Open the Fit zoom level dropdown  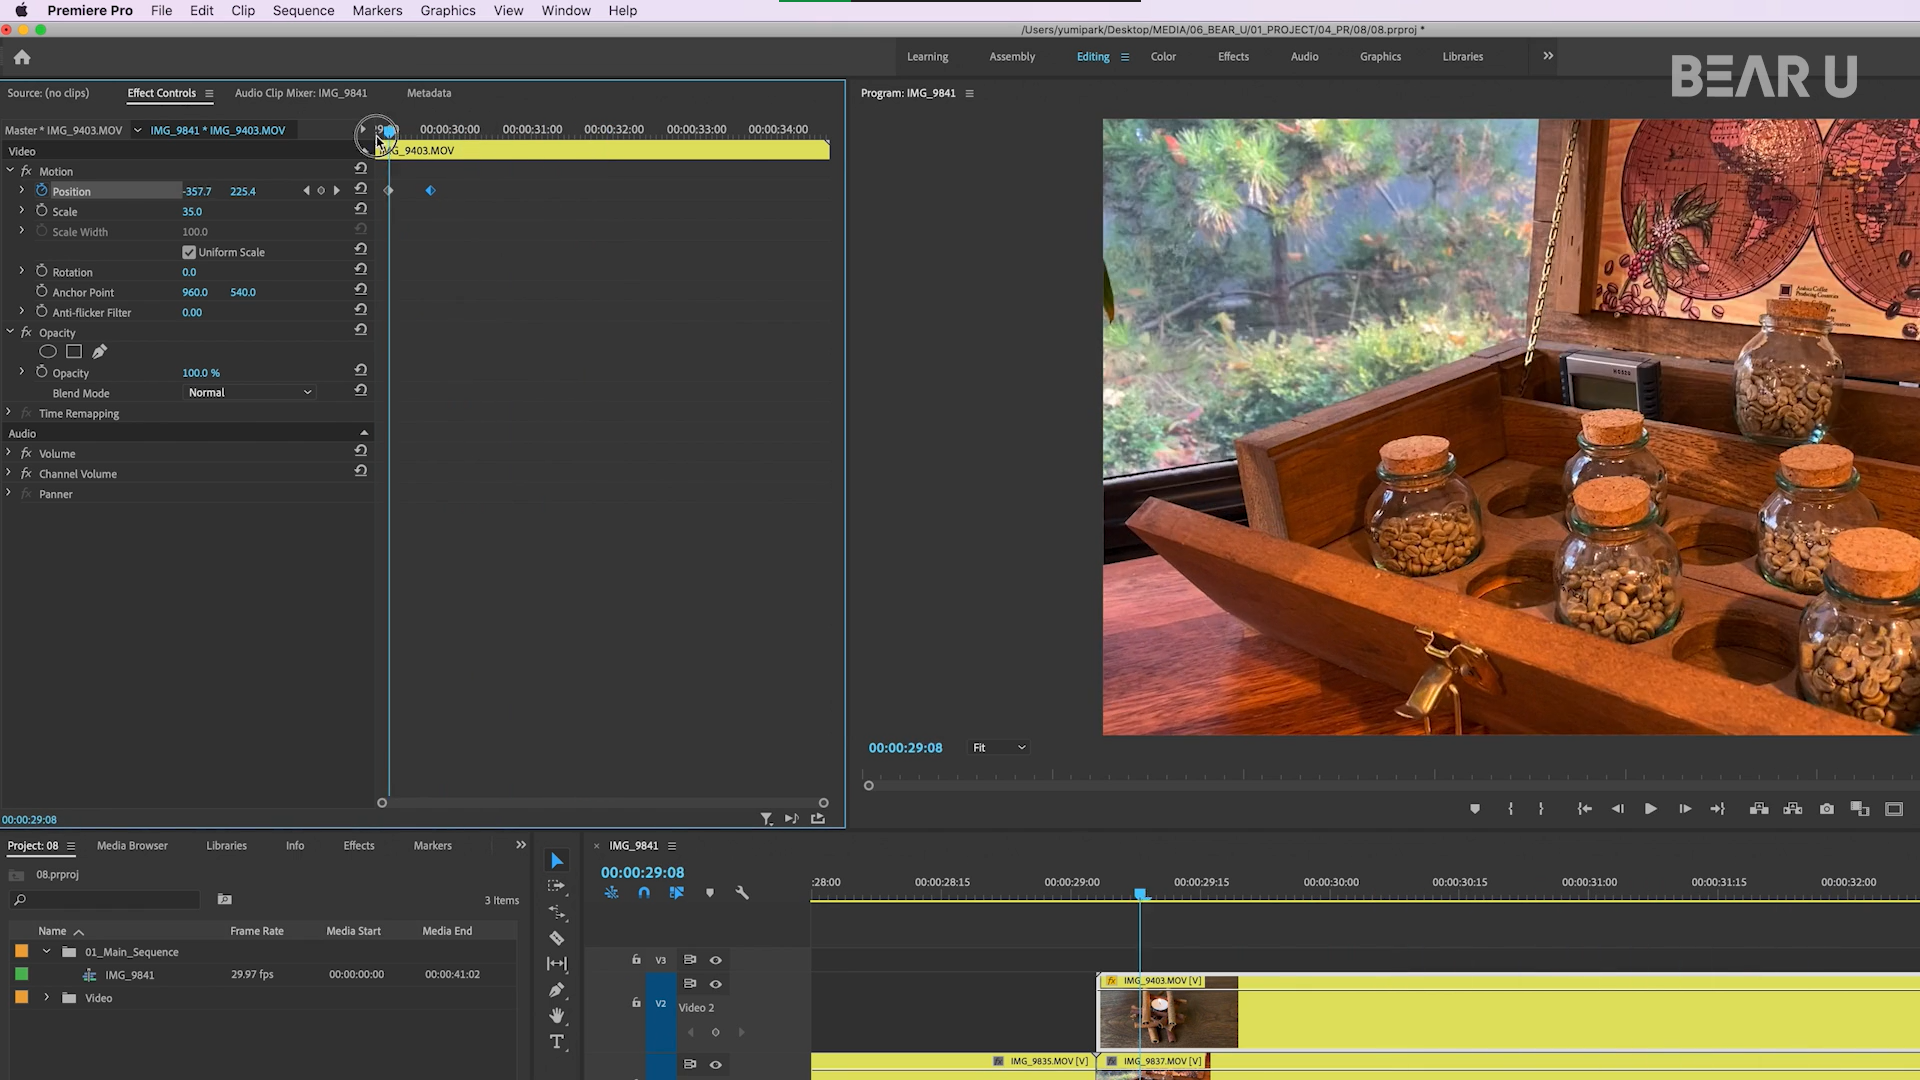pyautogui.click(x=999, y=748)
